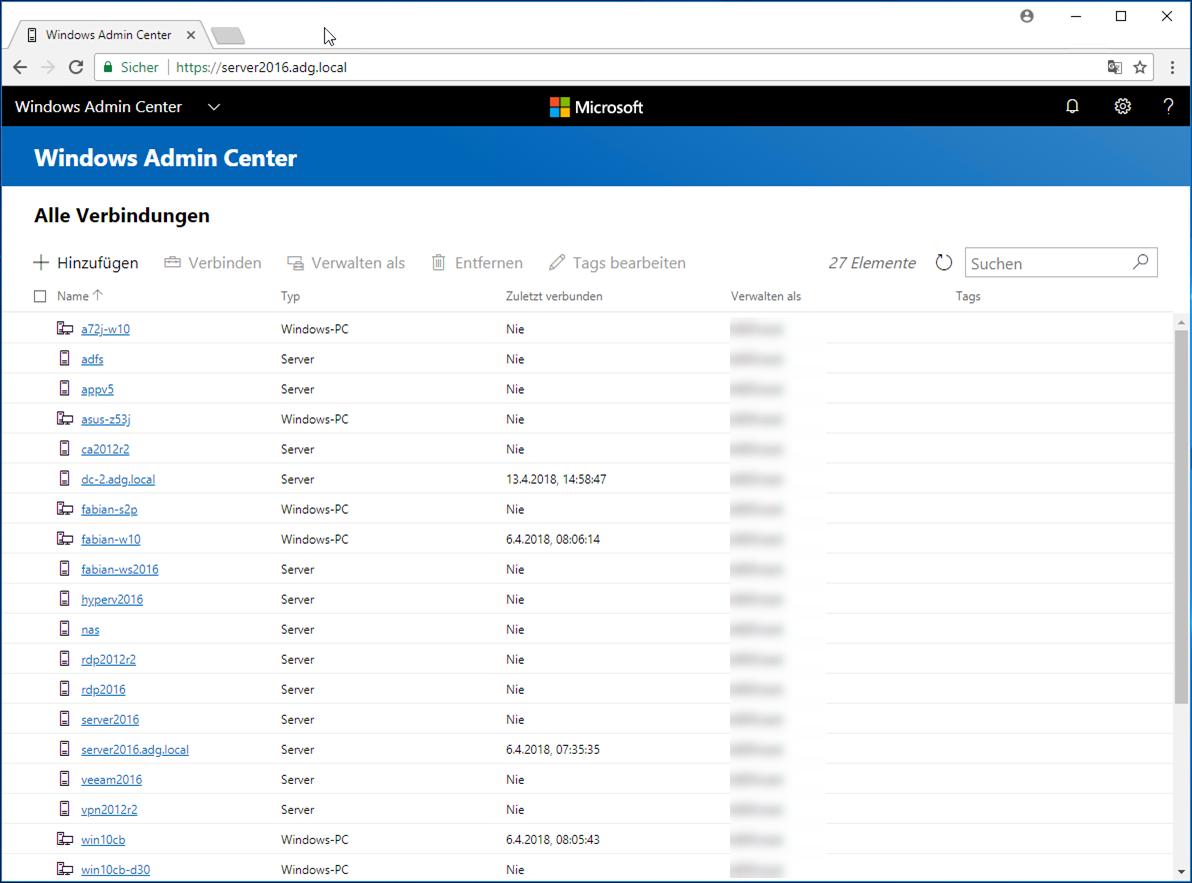Open the settings gear icon

tap(1122, 106)
